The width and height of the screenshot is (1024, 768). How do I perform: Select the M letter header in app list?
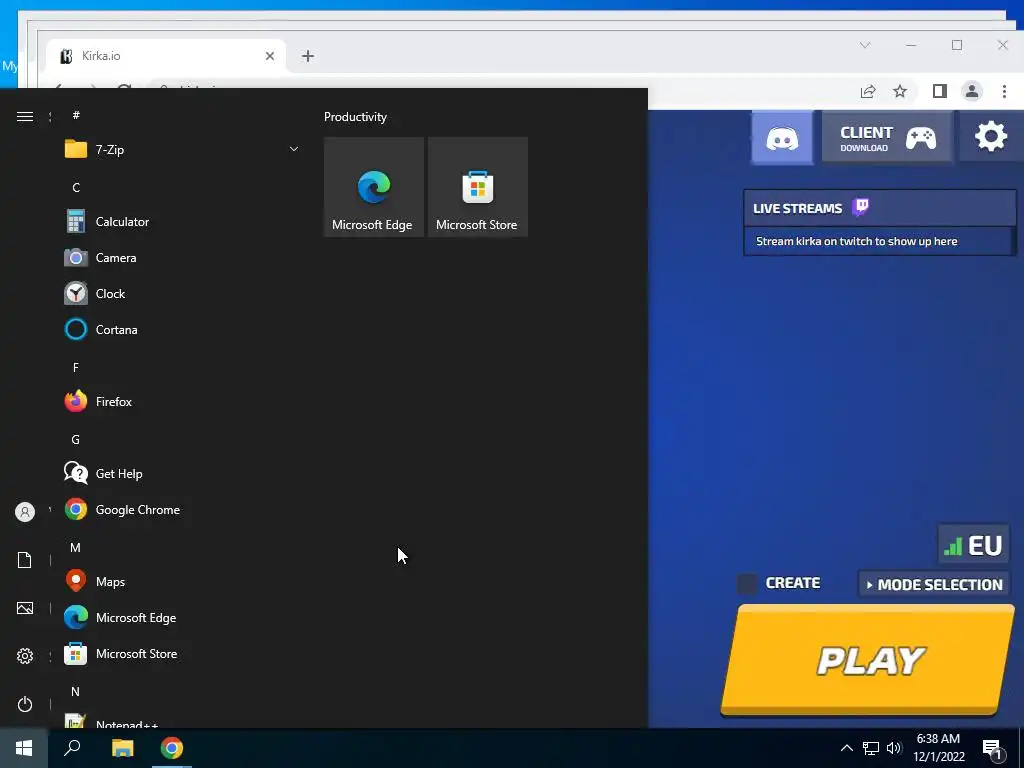(76, 547)
